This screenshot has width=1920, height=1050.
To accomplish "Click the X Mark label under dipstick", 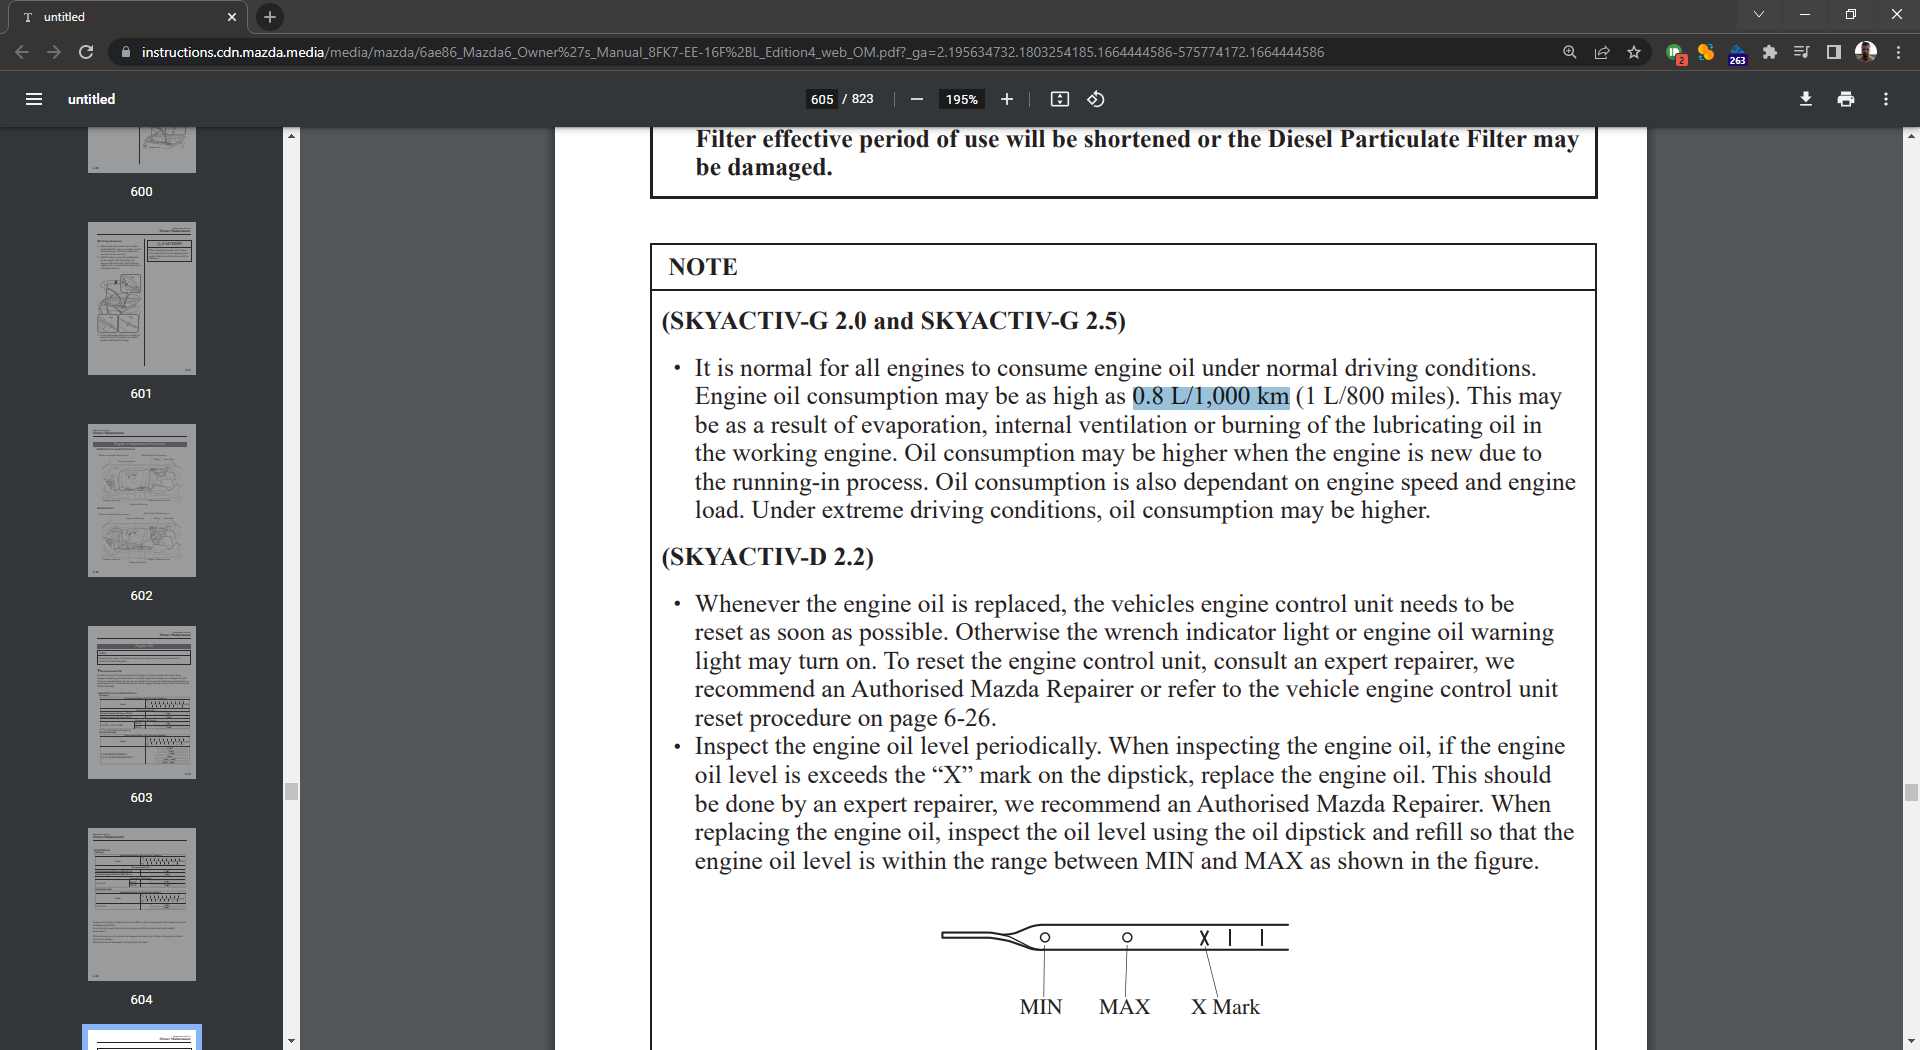I will 1225,1007.
